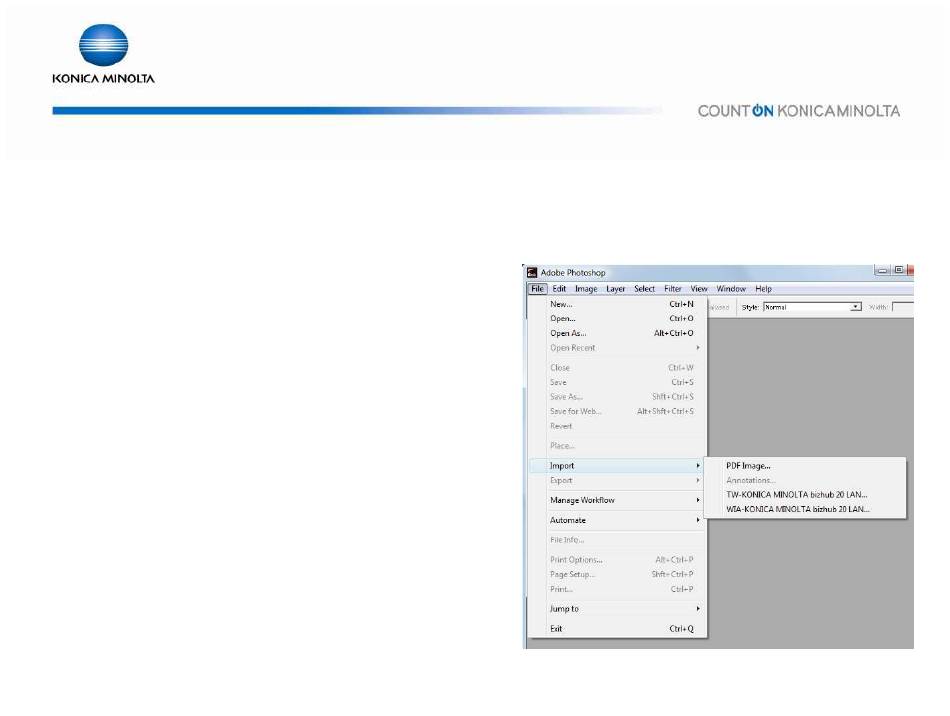
Task: Expand the Export submenu arrow
Action: click(x=698, y=480)
